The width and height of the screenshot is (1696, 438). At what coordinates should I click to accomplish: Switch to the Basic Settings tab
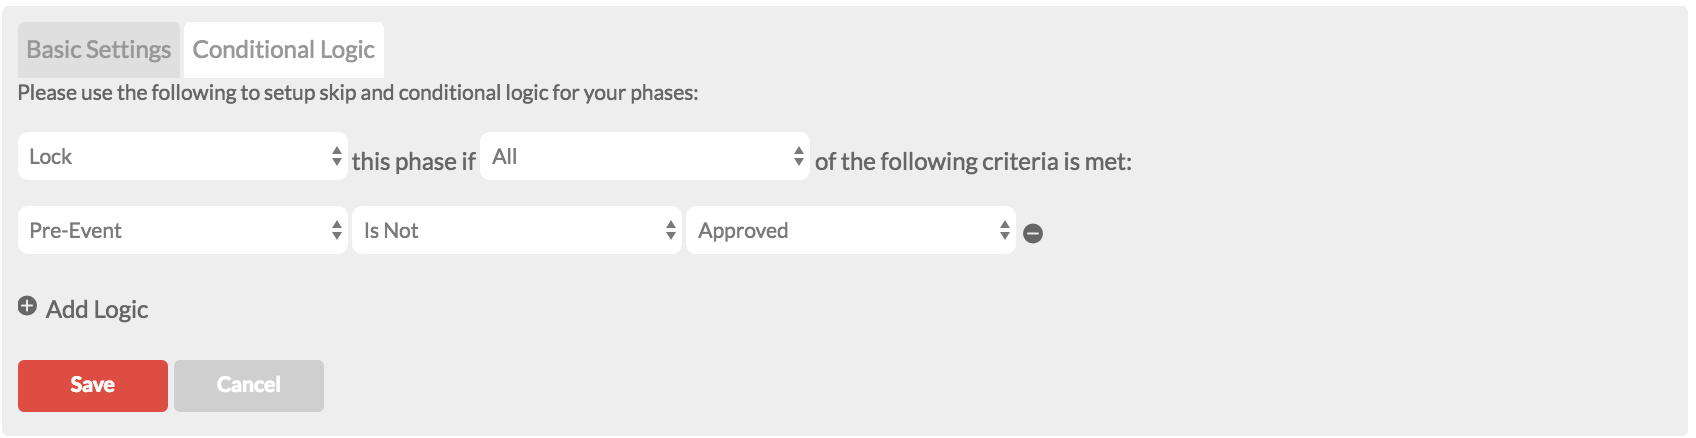tap(99, 50)
